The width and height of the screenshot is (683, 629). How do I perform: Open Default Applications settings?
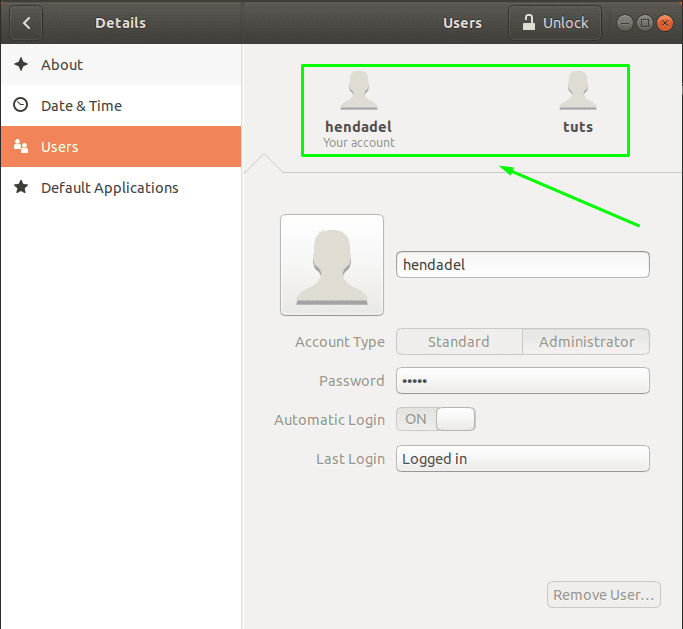pyautogui.click(x=121, y=188)
